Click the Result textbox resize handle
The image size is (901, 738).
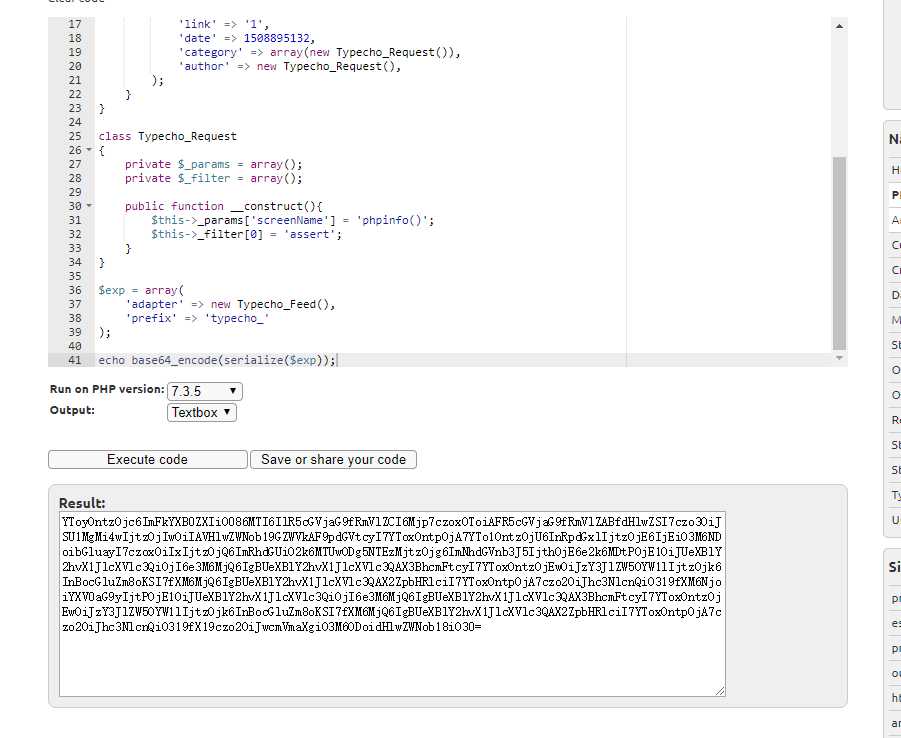pyautogui.click(x=720, y=691)
